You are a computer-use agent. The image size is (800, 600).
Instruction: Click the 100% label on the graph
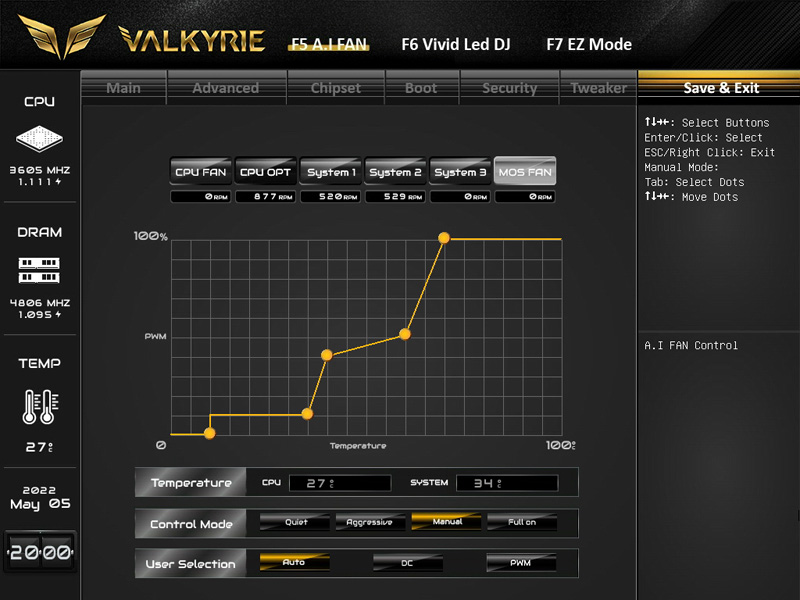pos(151,236)
